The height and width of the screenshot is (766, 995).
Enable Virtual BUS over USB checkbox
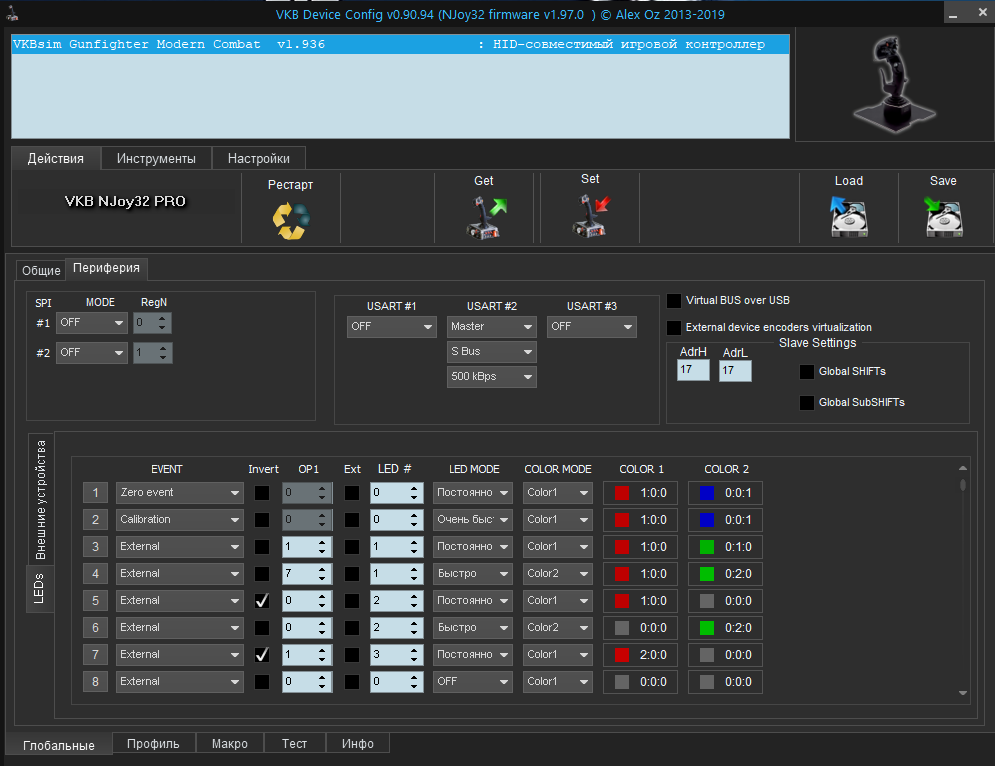(675, 301)
